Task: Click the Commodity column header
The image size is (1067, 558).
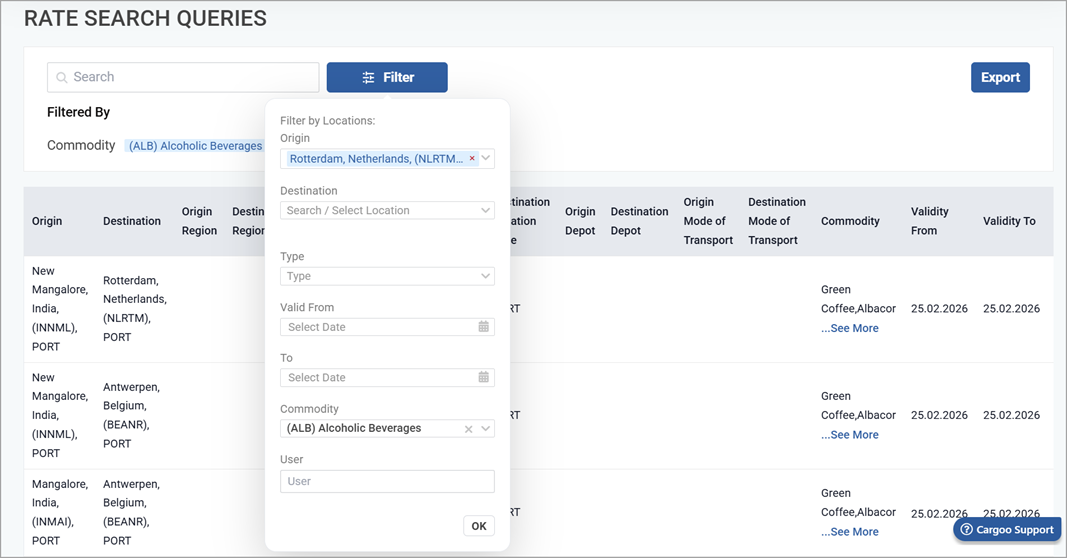Action: point(850,221)
